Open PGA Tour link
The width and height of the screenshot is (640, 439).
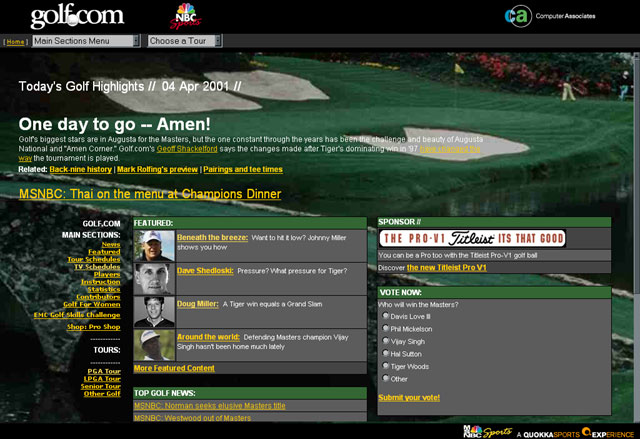(x=104, y=371)
